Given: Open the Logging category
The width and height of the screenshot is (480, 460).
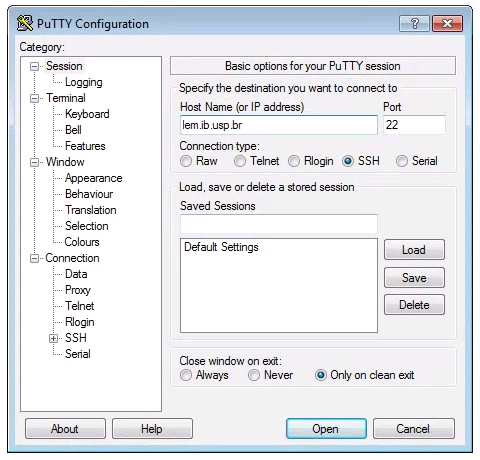Looking at the screenshot, I should [x=84, y=82].
